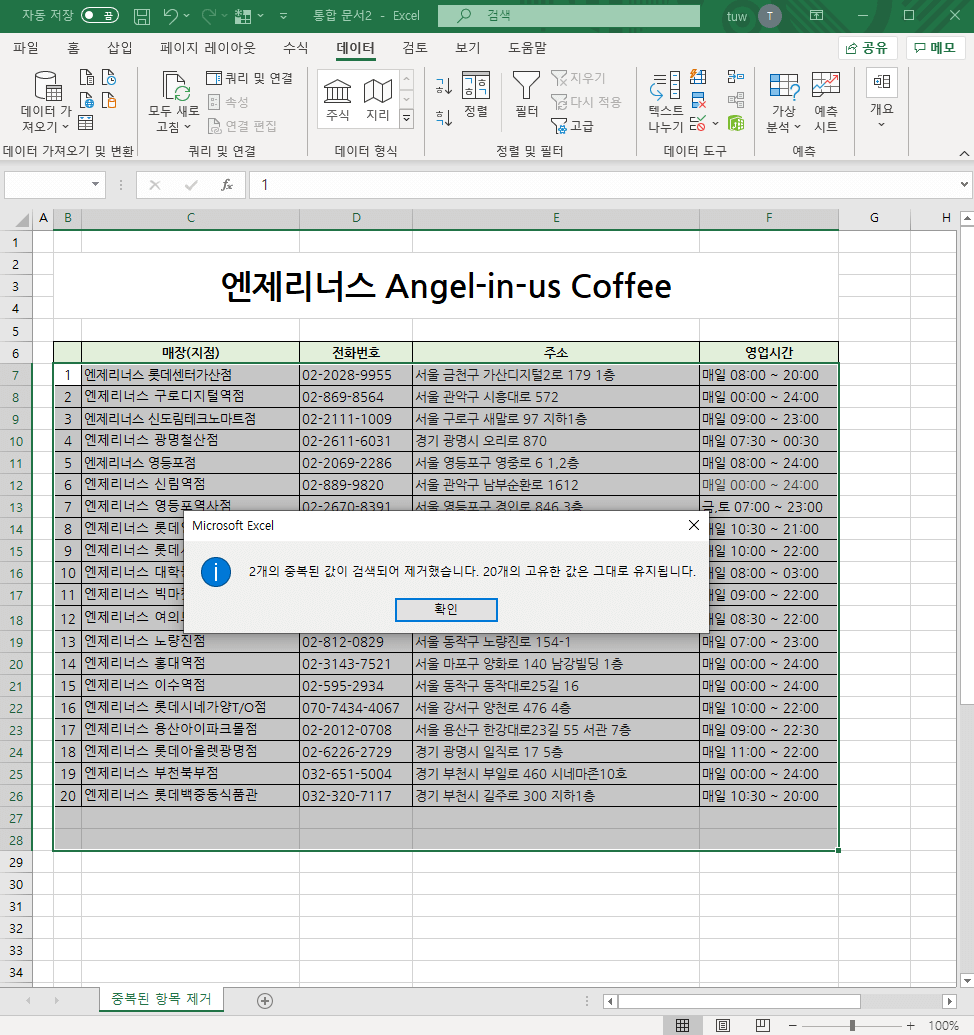
Task: Expand the formula bar
Action: [965, 184]
